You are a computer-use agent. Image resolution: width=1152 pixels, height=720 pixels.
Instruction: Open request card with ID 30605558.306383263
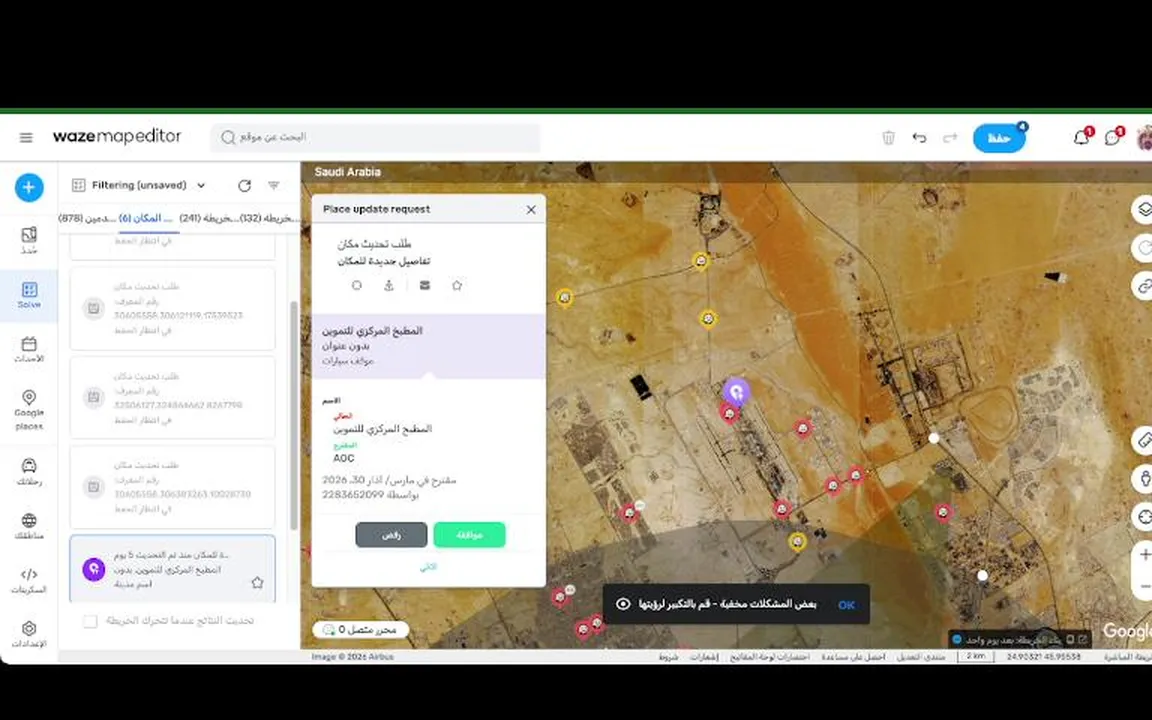tap(173, 486)
